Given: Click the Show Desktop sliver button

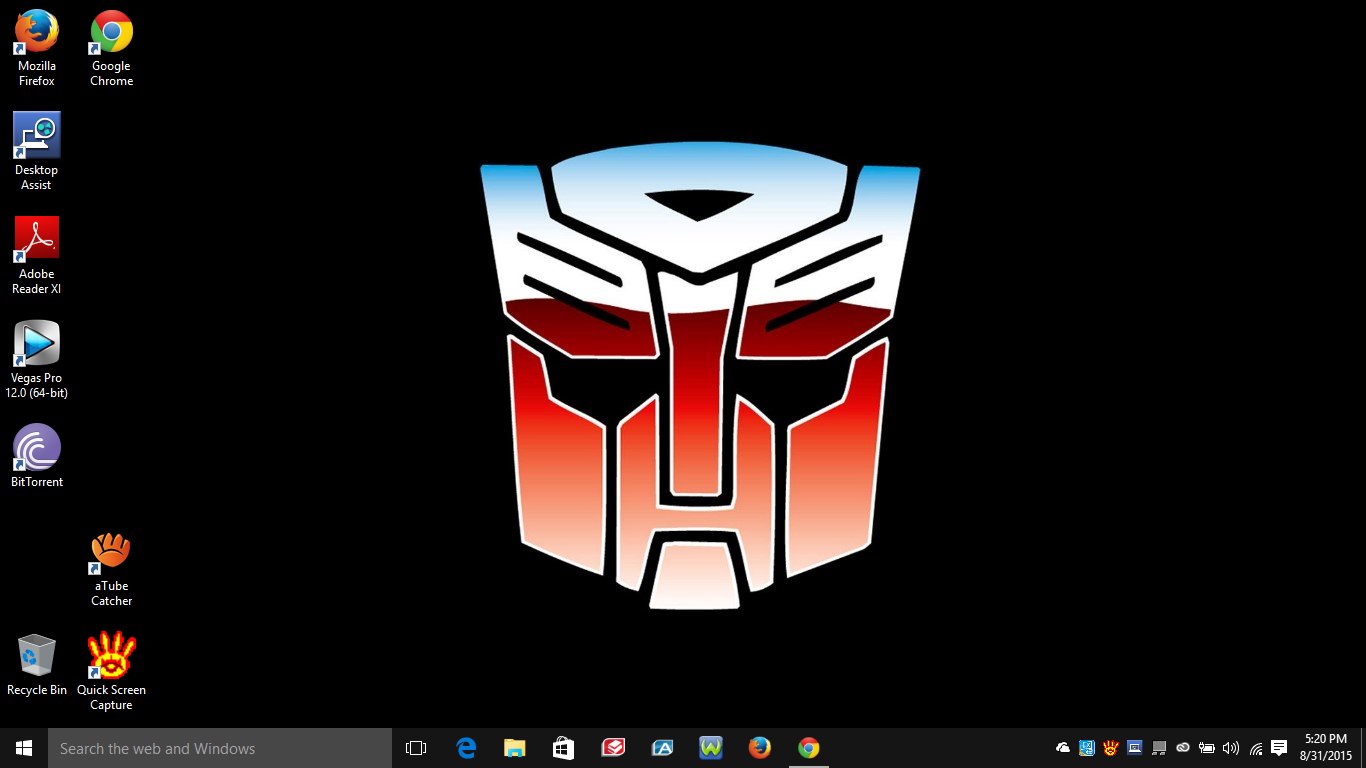Looking at the screenshot, I should [x=1363, y=748].
